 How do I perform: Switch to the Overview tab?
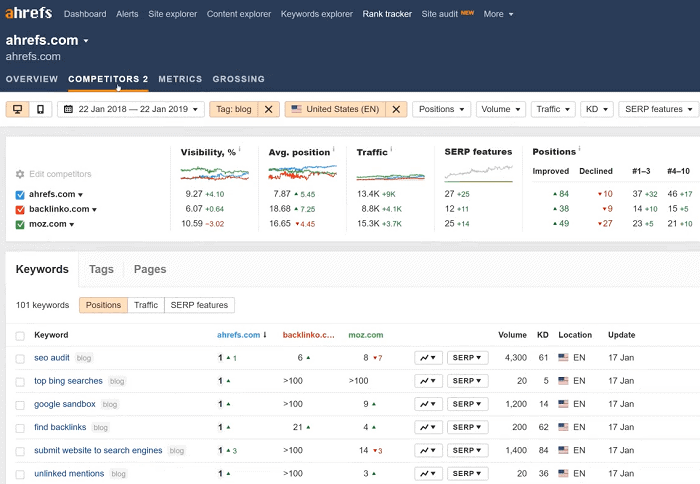tap(32, 79)
